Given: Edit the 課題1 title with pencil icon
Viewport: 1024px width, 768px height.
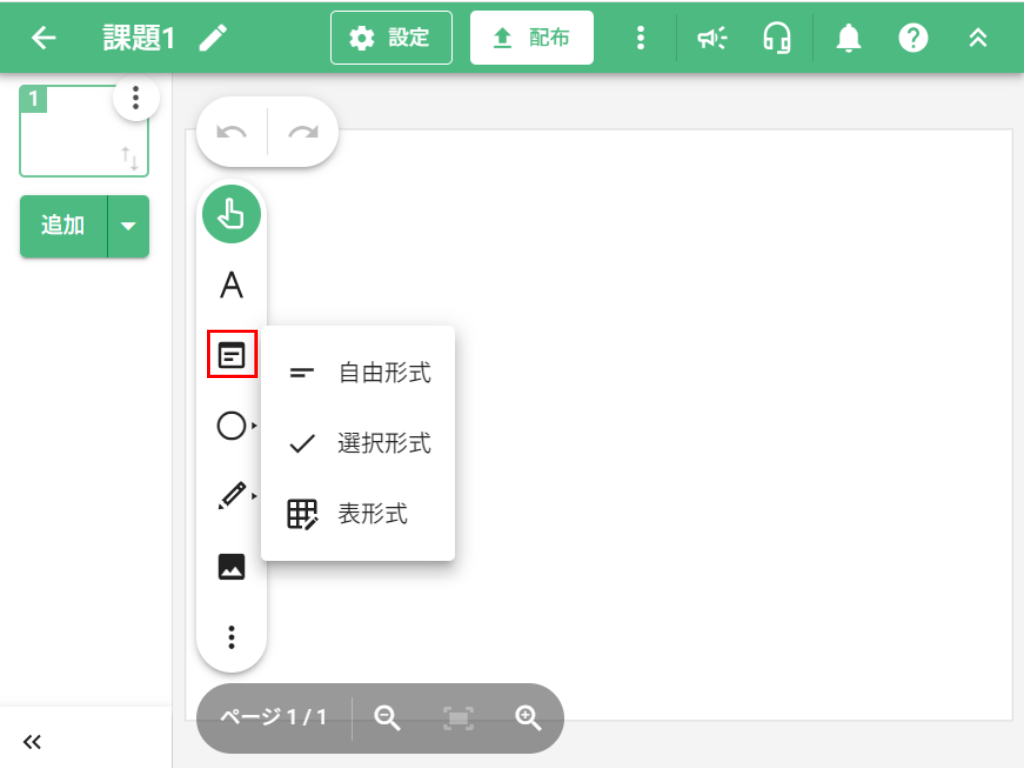Looking at the screenshot, I should 213,38.
